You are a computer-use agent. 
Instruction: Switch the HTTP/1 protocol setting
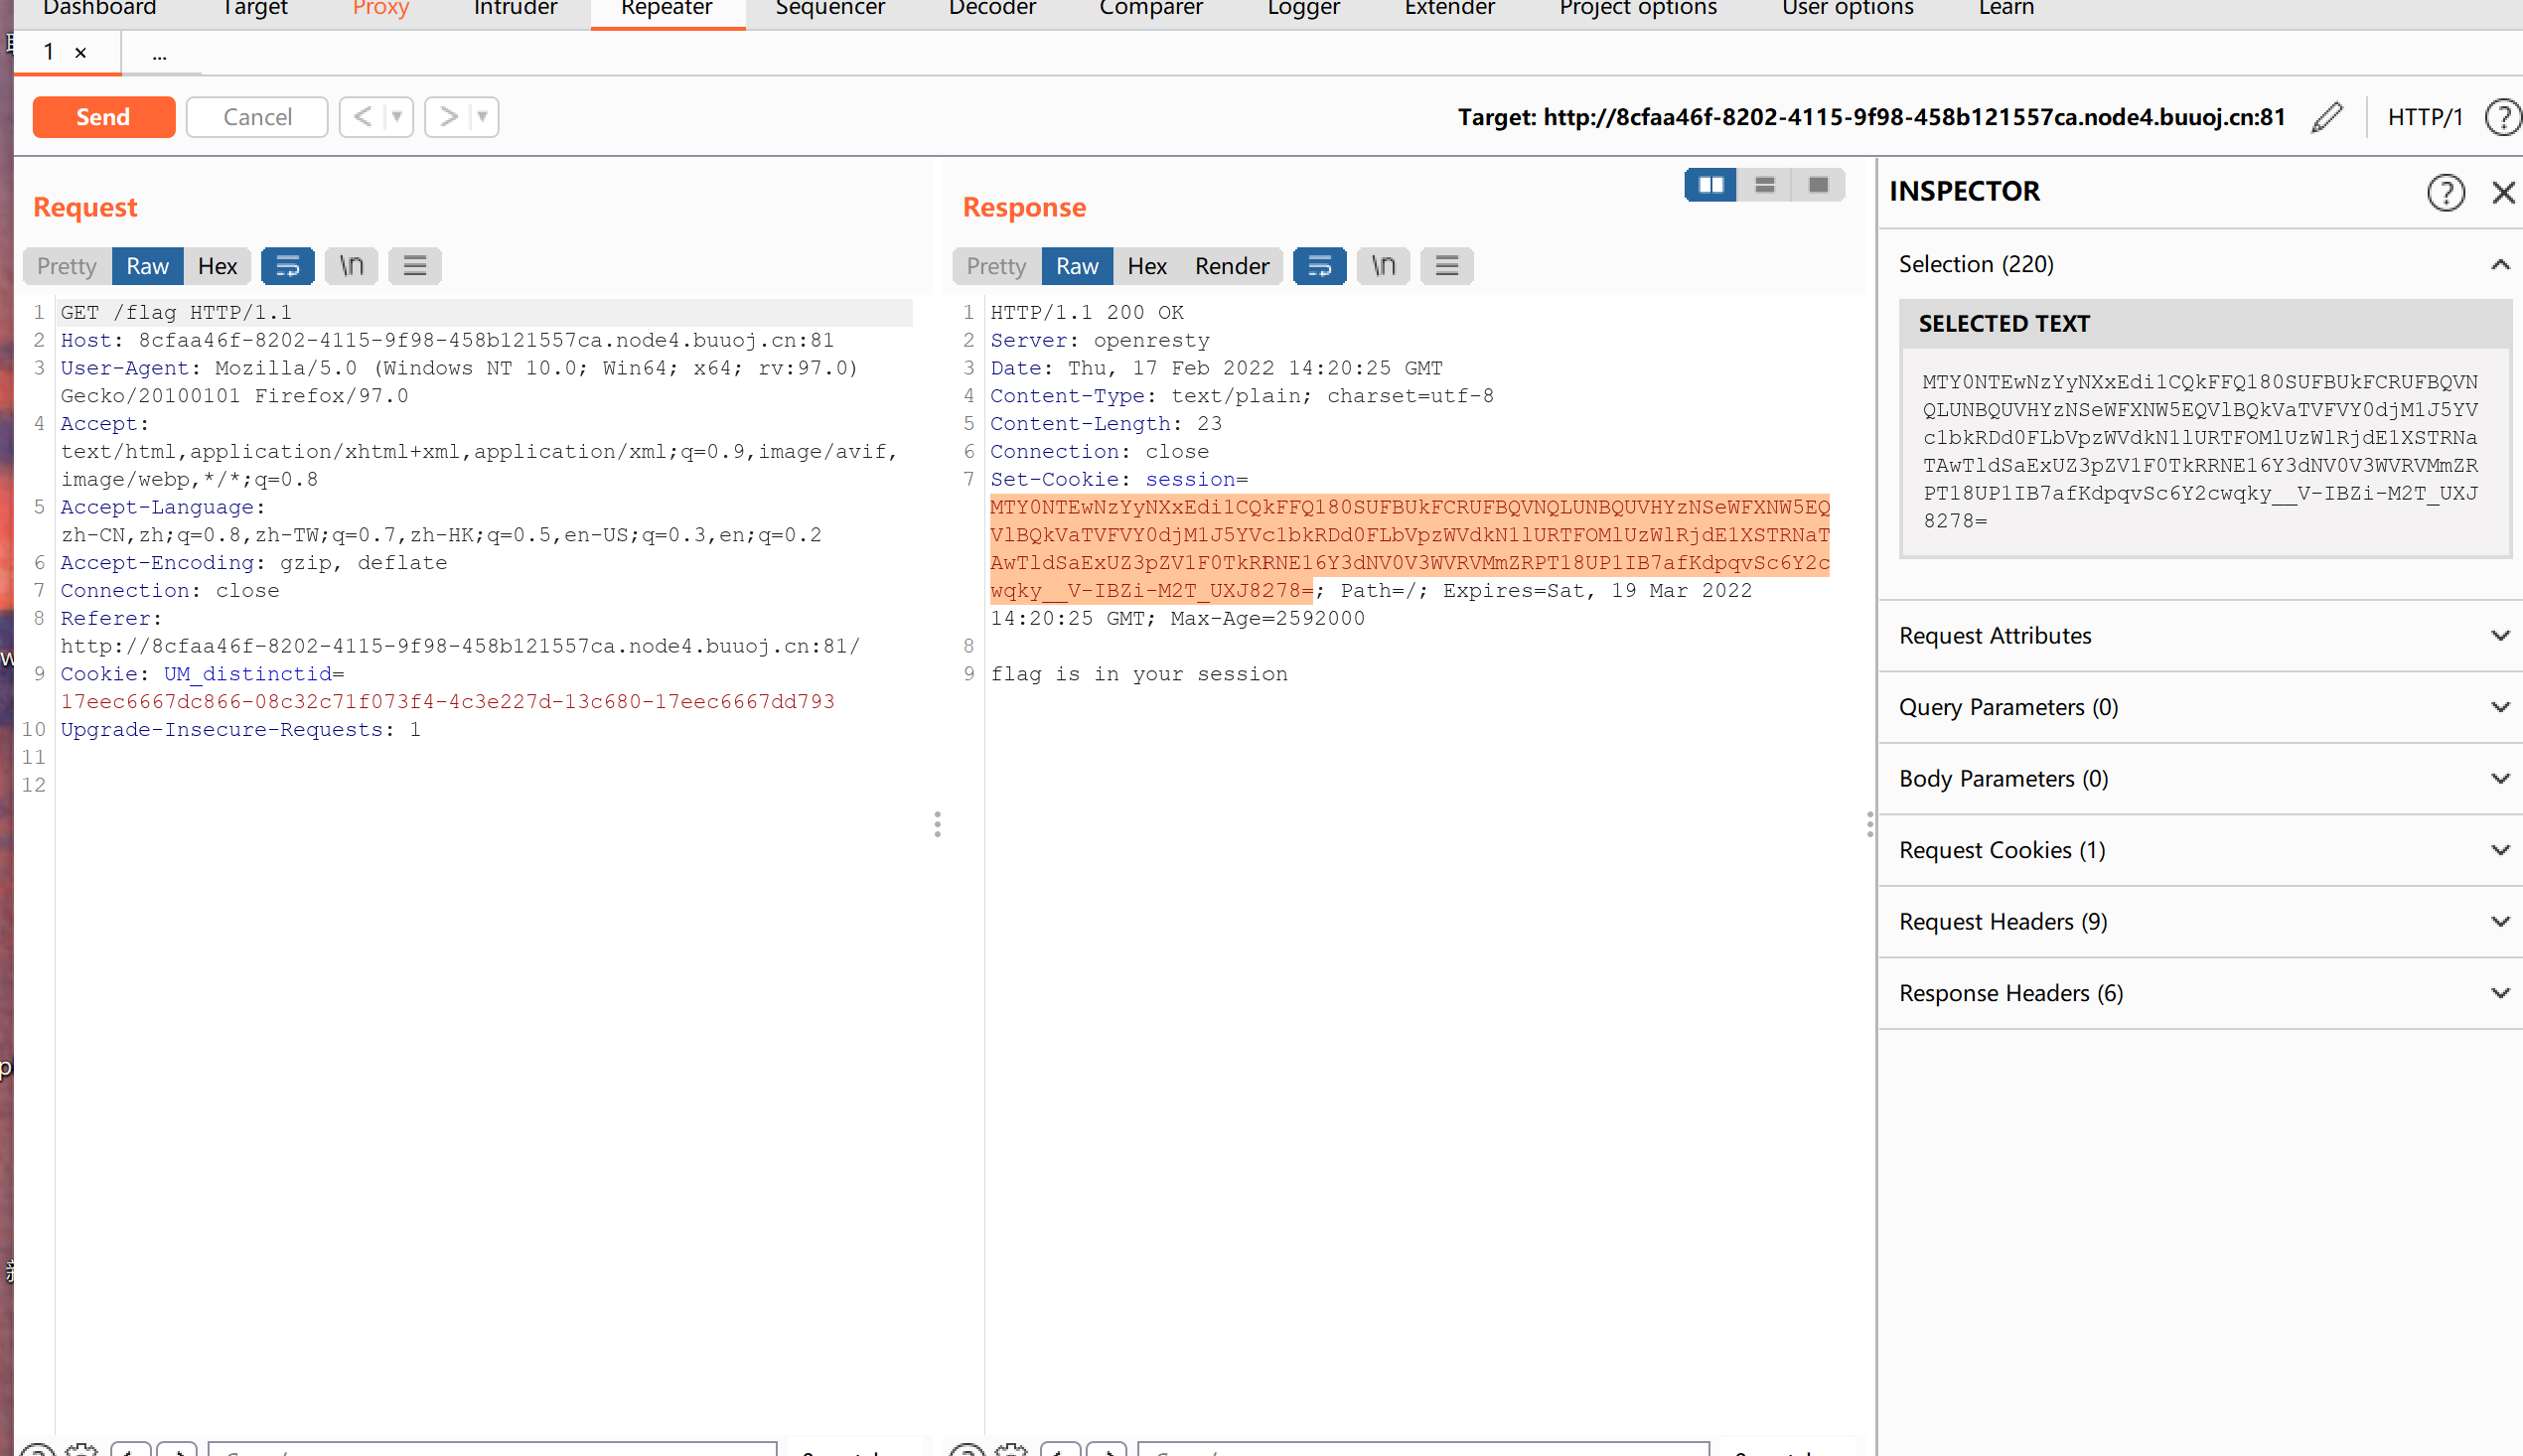tap(2424, 117)
